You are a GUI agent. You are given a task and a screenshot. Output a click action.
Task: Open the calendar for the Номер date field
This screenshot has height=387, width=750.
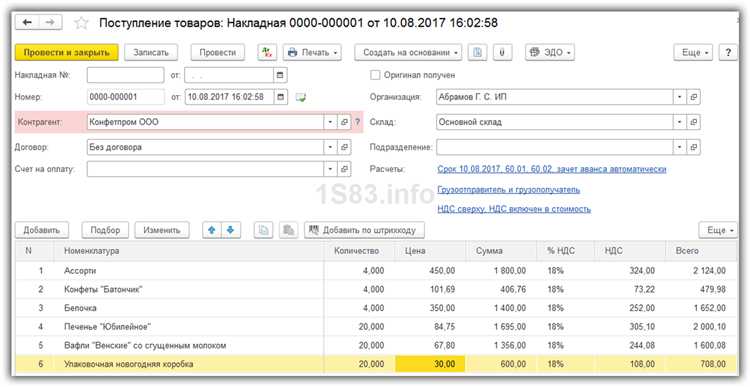[x=280, y=97]
